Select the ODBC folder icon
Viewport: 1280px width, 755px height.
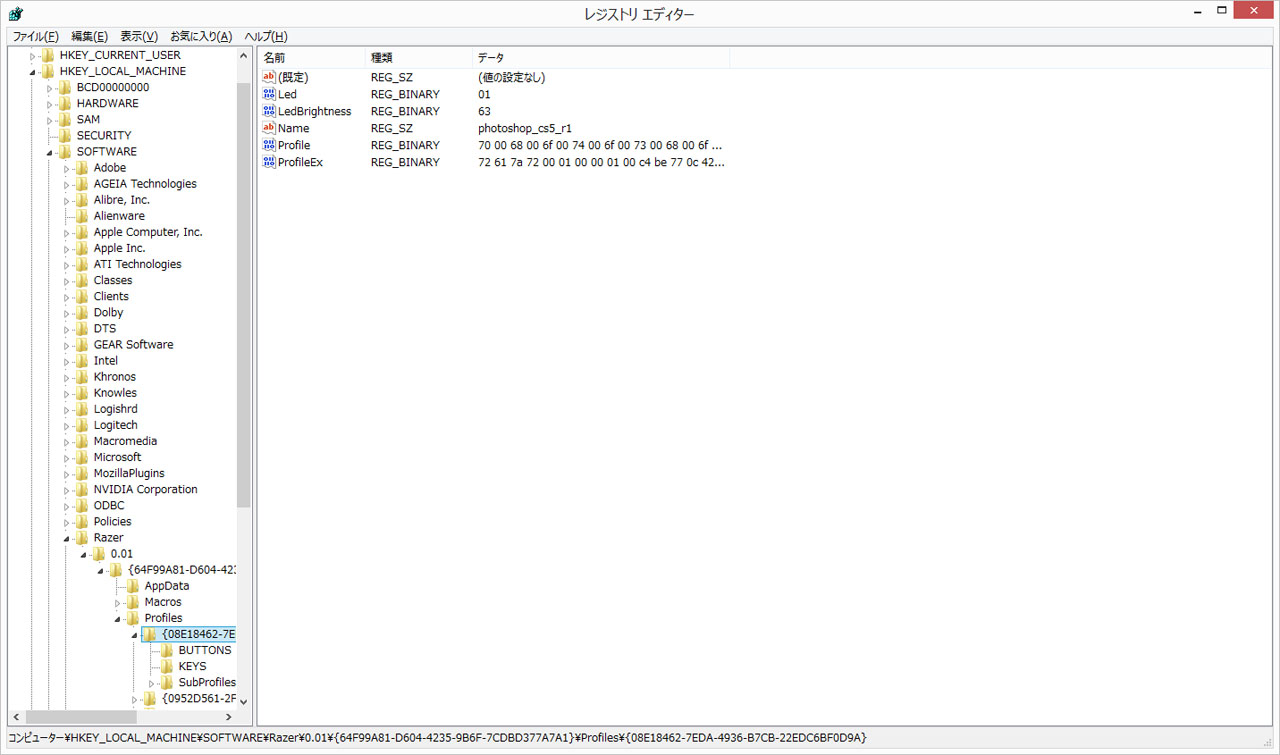pos(82,505)
